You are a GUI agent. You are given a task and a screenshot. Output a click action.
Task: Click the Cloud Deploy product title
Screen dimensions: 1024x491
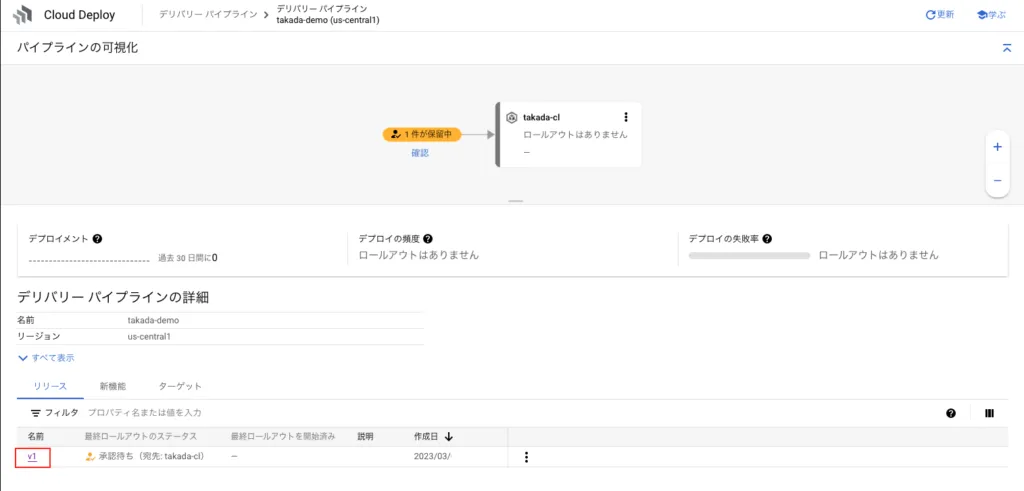click(80, 14)
